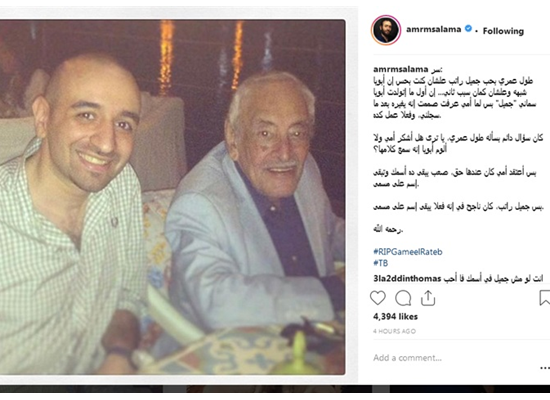Image resolution: width=550 pixels, height=400 pixels.
Task: Click amrmsalama username at the caption start
Action: coord(401,69)
